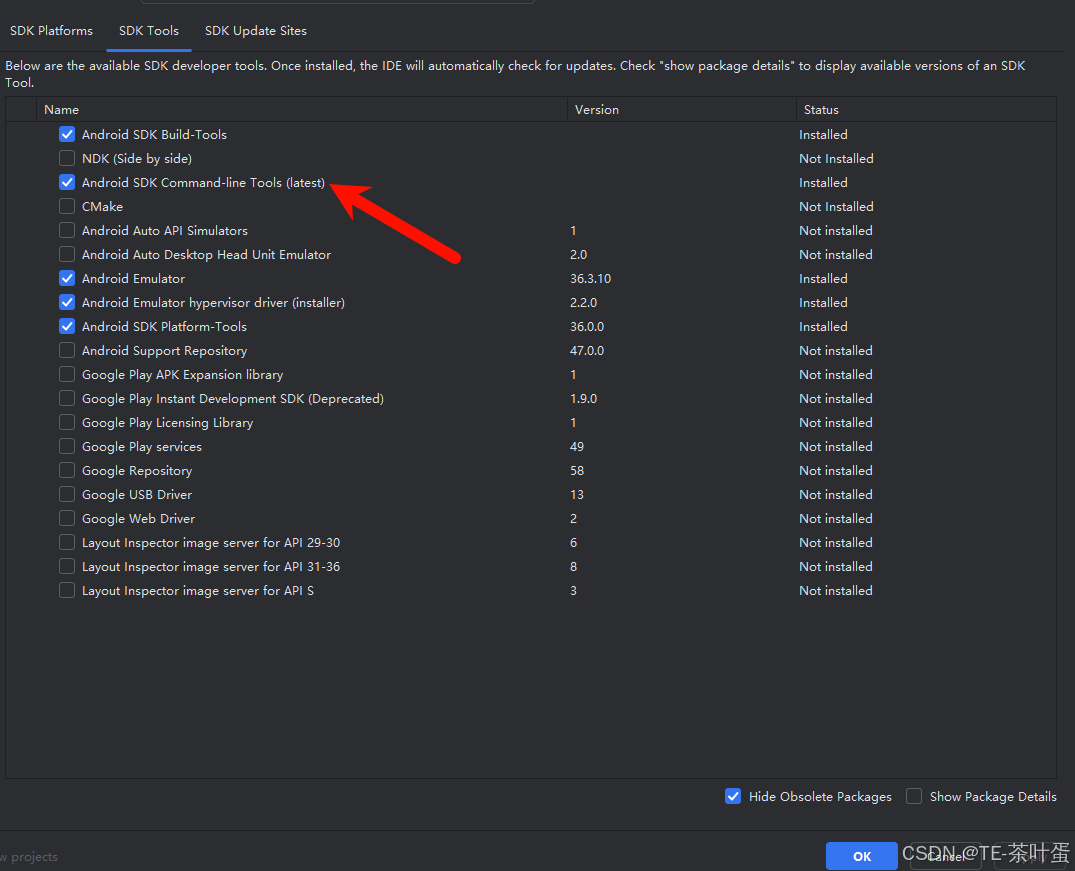Select Android SDK Platform-Tools label

click(165, 326)
